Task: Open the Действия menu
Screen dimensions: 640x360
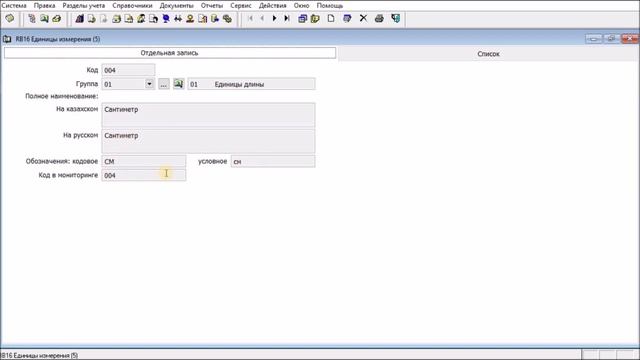Action: 273,6
